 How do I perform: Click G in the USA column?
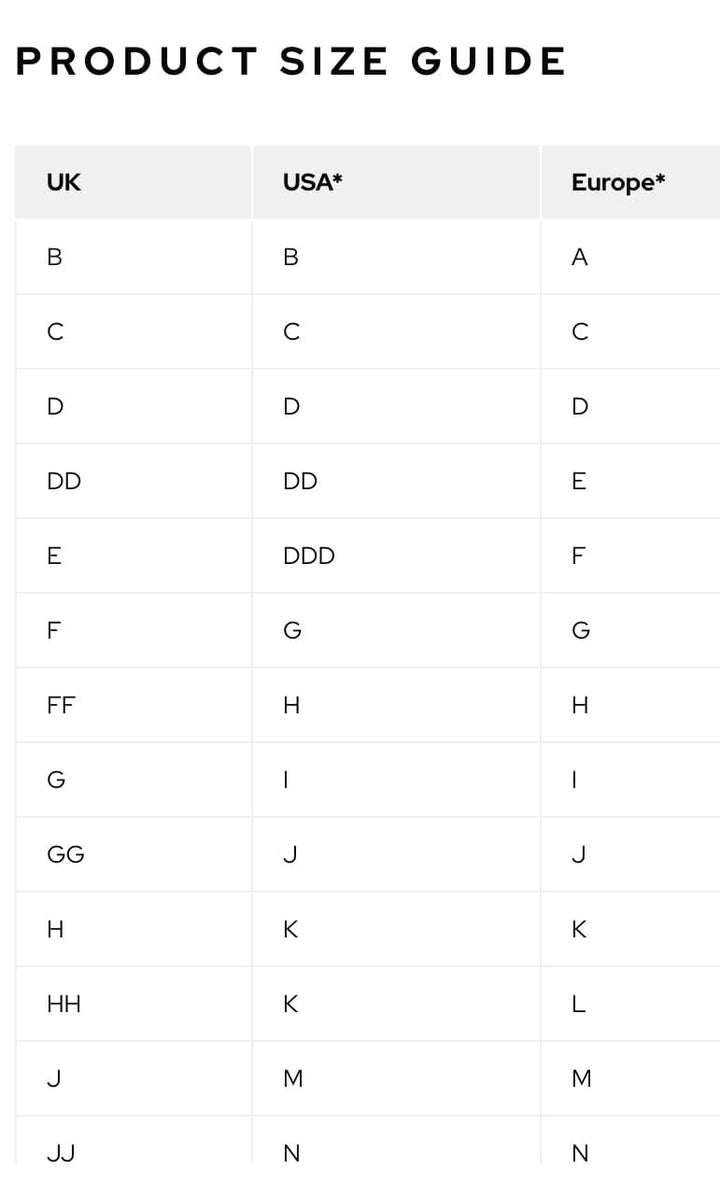pyautogui.click(x=292, y=631)
